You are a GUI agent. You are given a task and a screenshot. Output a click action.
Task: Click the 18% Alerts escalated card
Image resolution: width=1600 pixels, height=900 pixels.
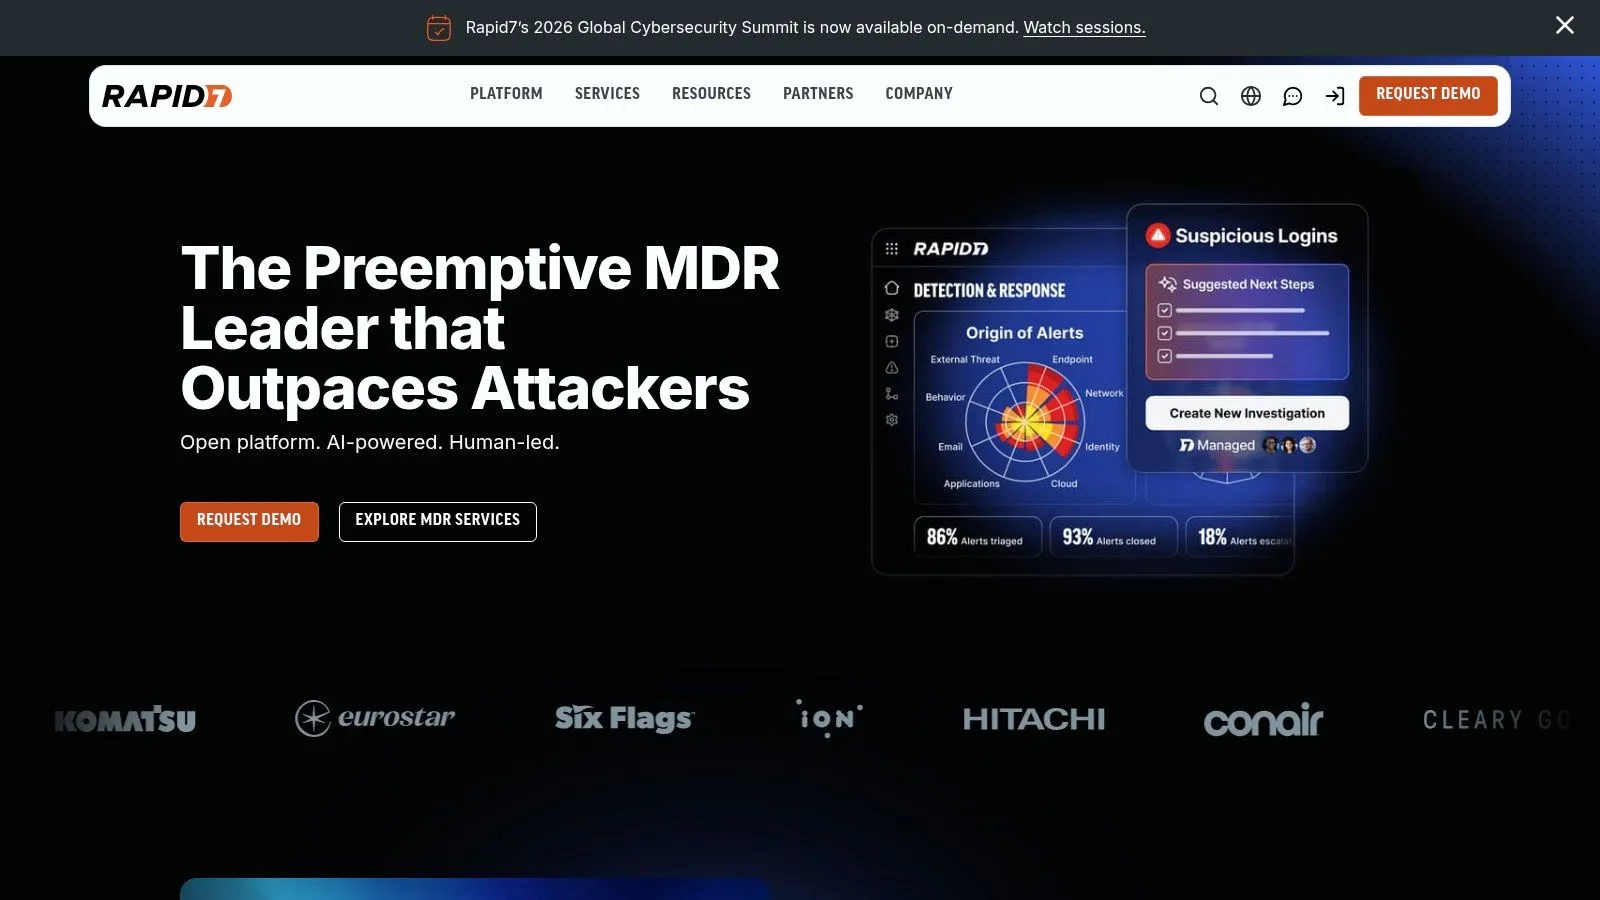[1240, 537]
